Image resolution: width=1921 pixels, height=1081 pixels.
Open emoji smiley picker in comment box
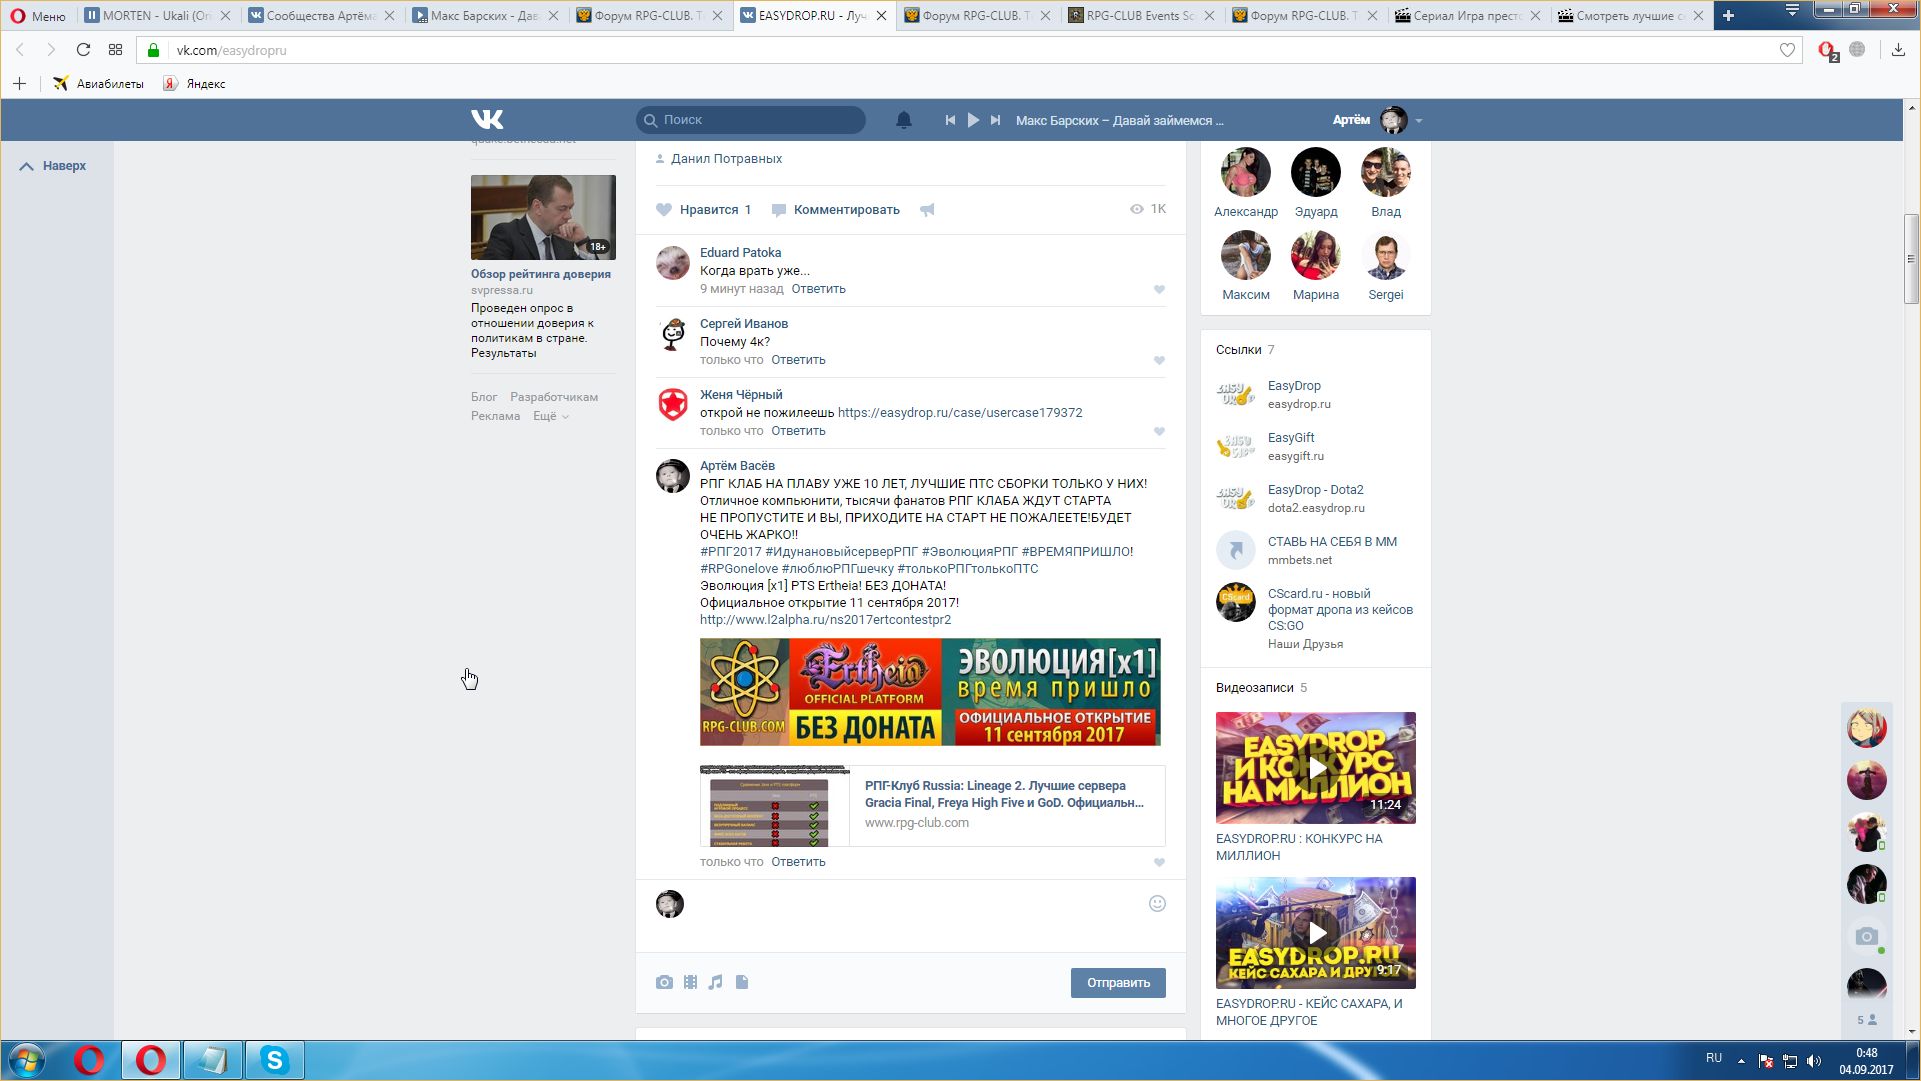(x=1157, y=904)
